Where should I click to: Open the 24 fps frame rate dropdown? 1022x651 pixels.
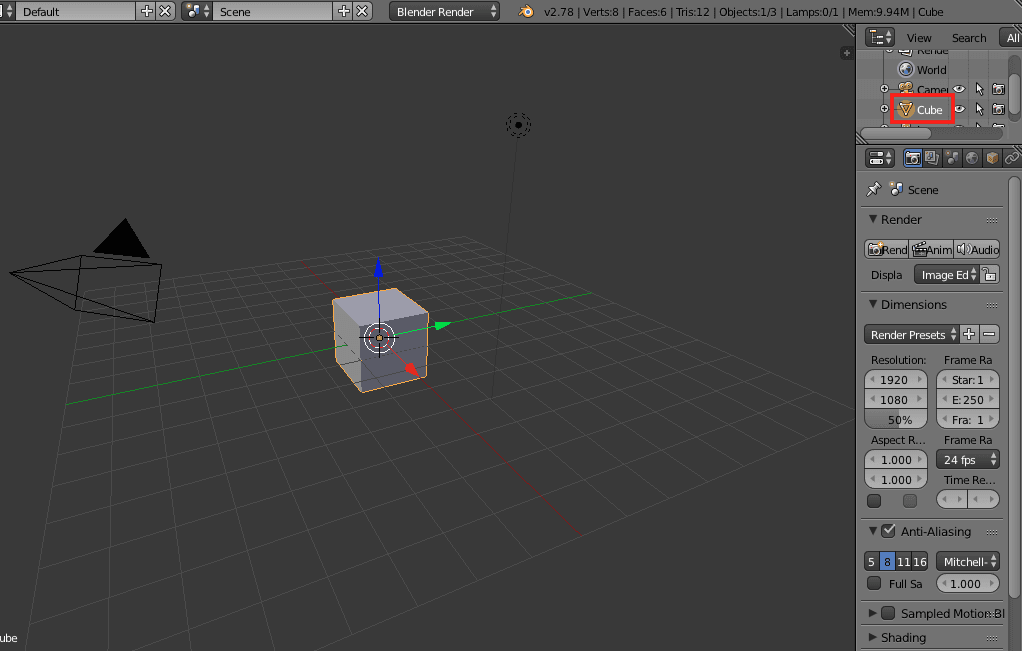(x=967, y=459)
